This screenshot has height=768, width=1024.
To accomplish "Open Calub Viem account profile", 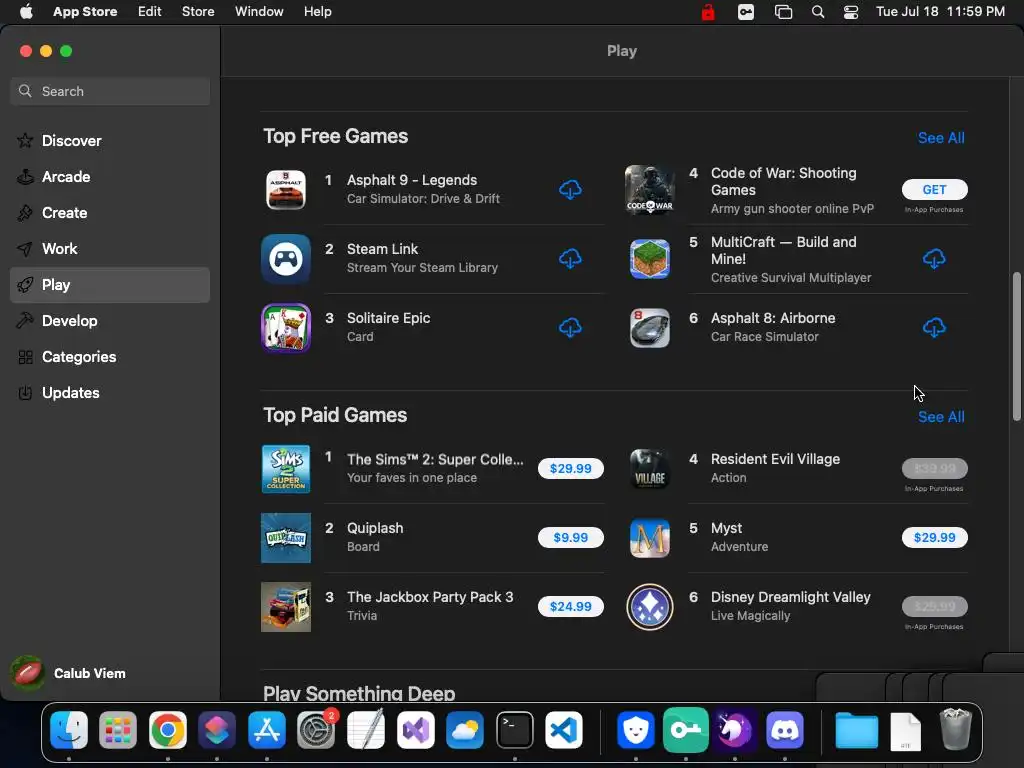I will click(69, 673).
